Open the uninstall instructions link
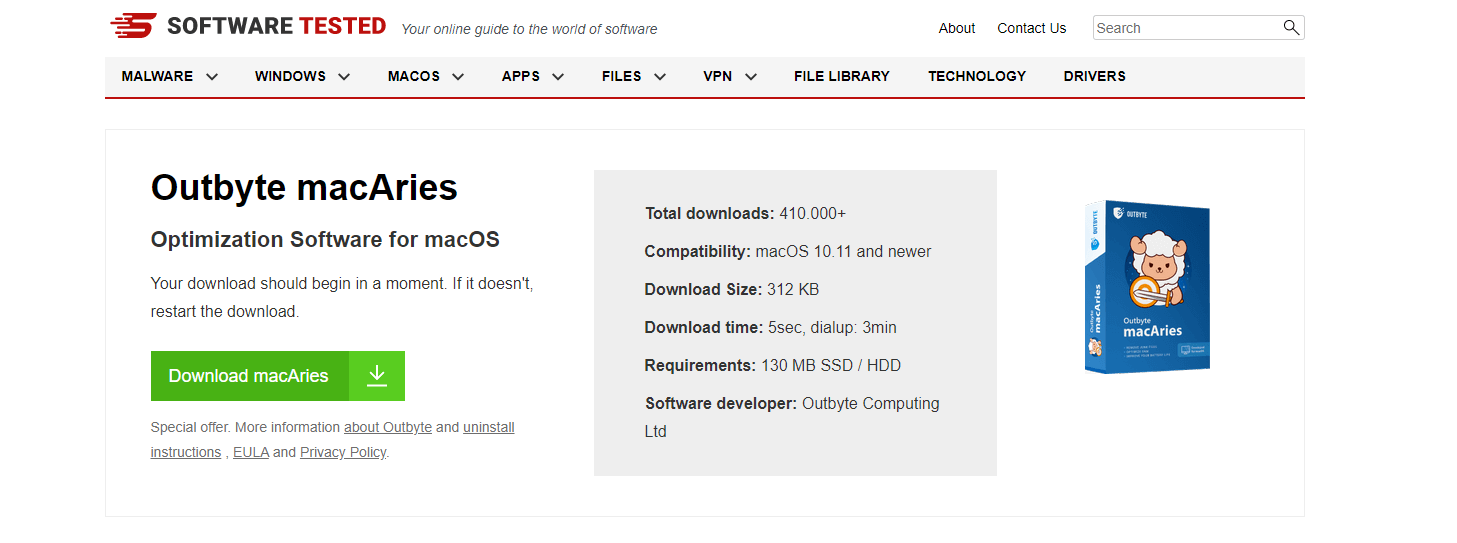This screenshot has height=543, width=1457. pyautogui.click(x=333, y=440)
